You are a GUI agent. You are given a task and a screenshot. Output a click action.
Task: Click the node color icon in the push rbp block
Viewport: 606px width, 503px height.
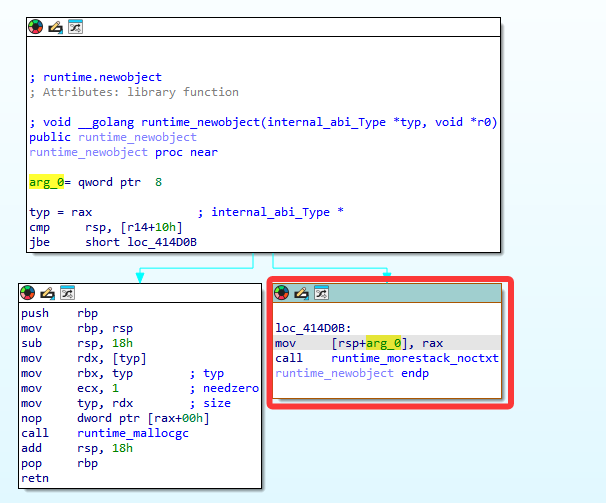pos(27,293)
